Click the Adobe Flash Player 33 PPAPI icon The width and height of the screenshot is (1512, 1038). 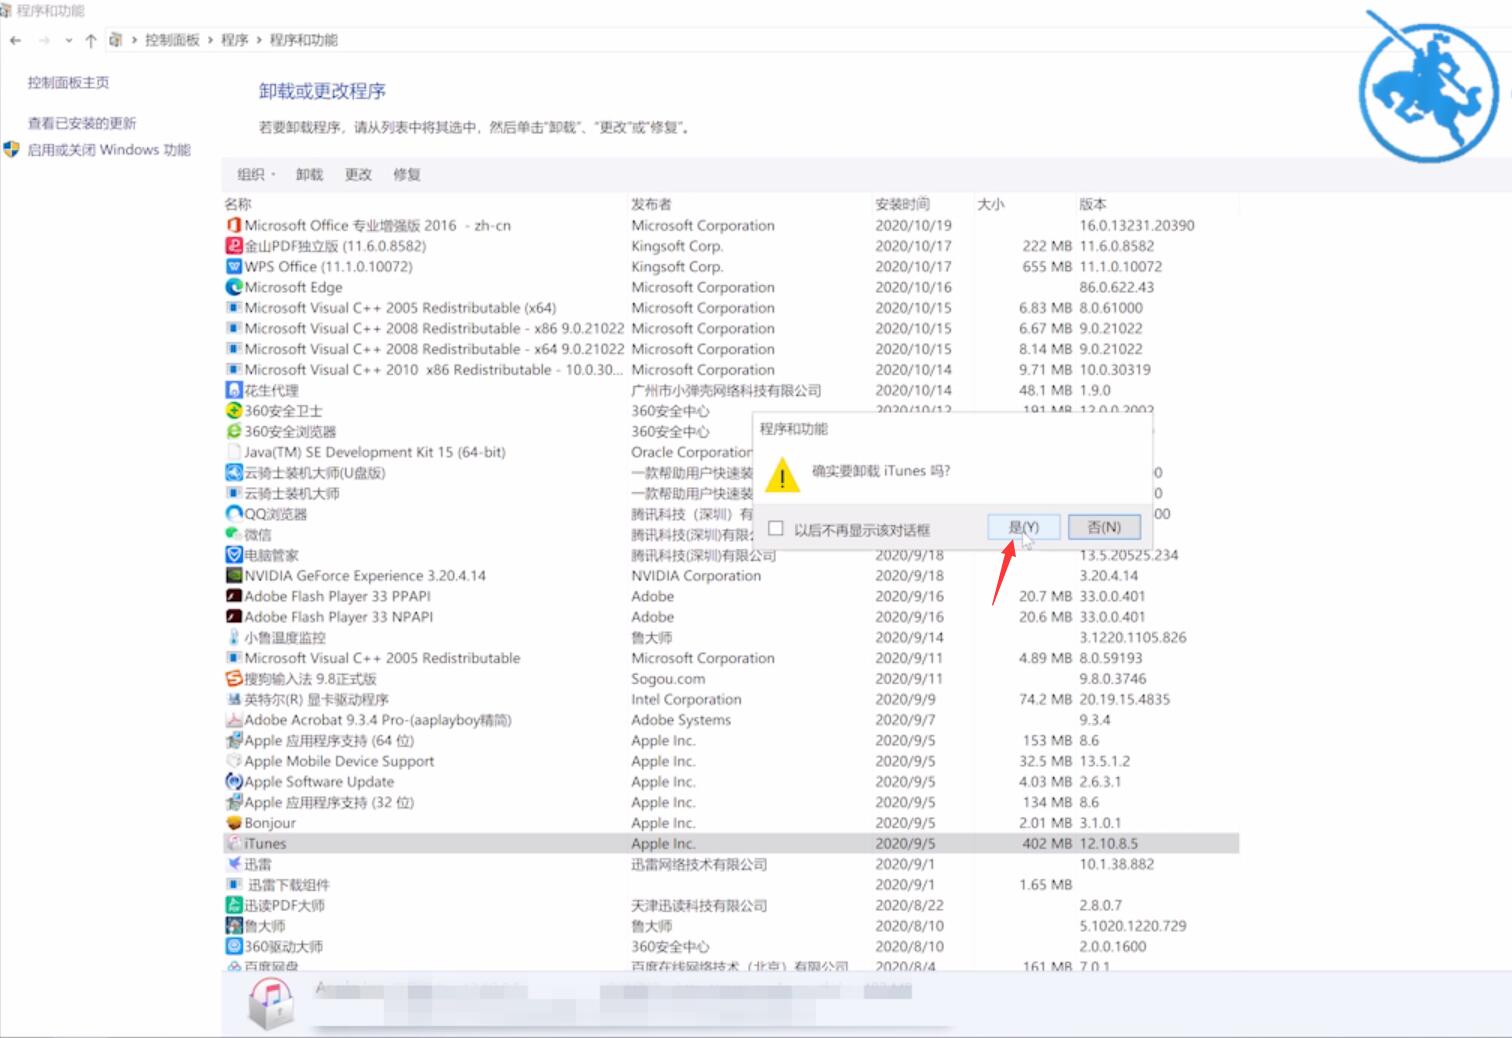[x=234, y=596]
